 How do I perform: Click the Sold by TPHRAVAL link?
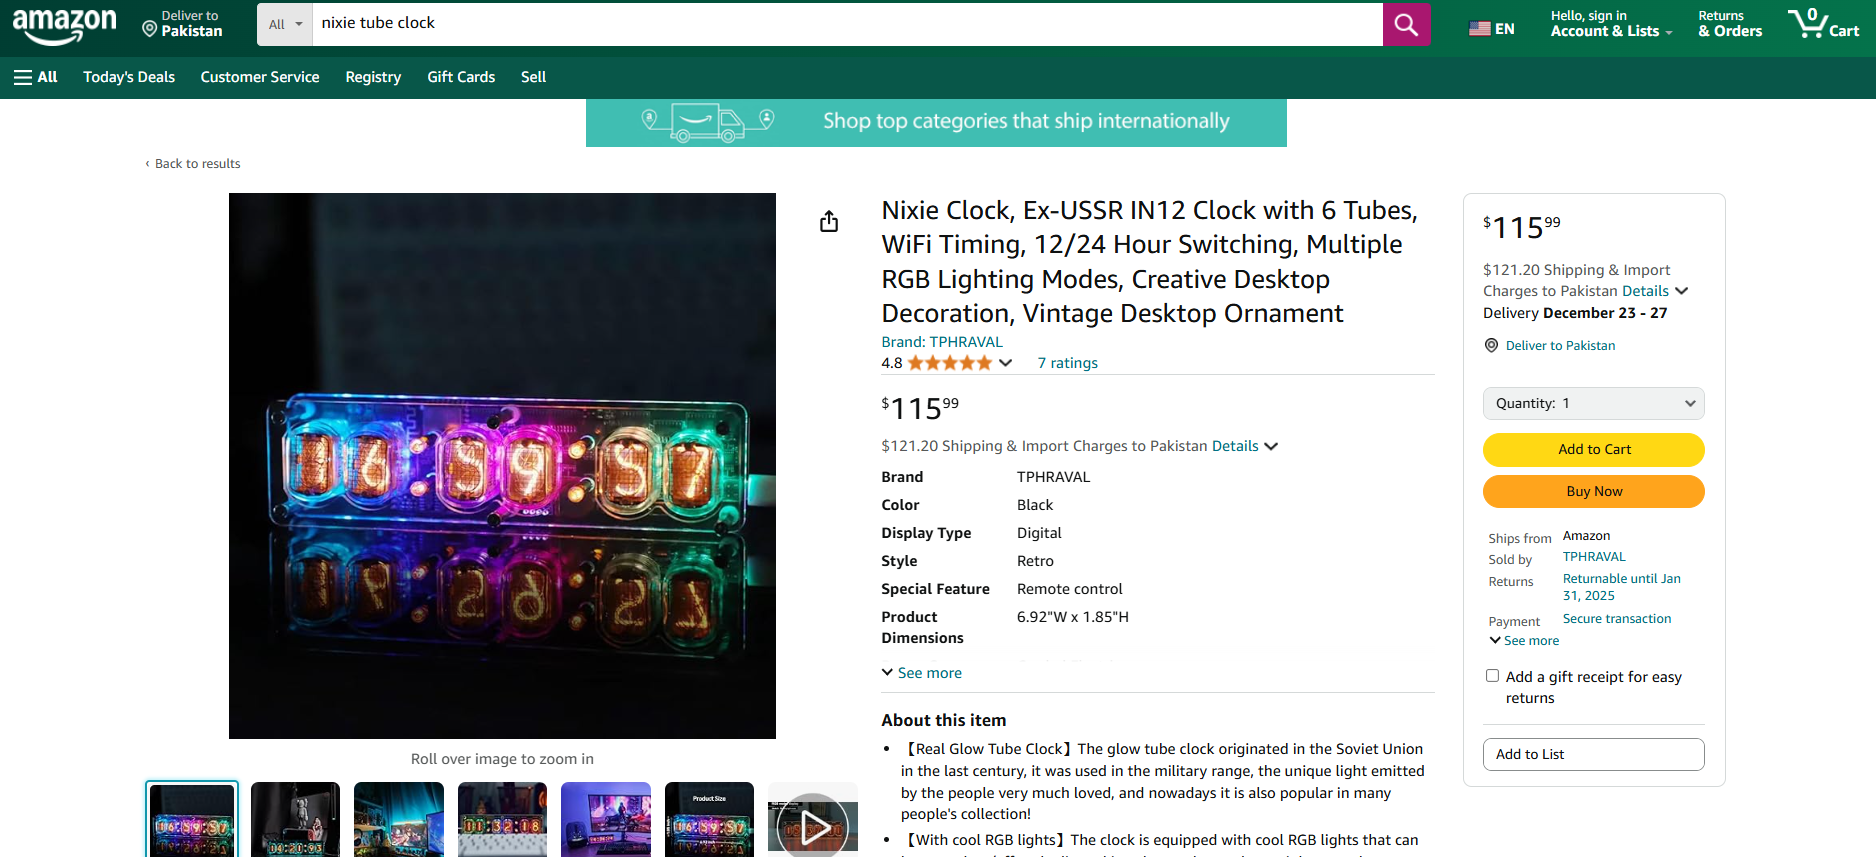pos(1594,557)
